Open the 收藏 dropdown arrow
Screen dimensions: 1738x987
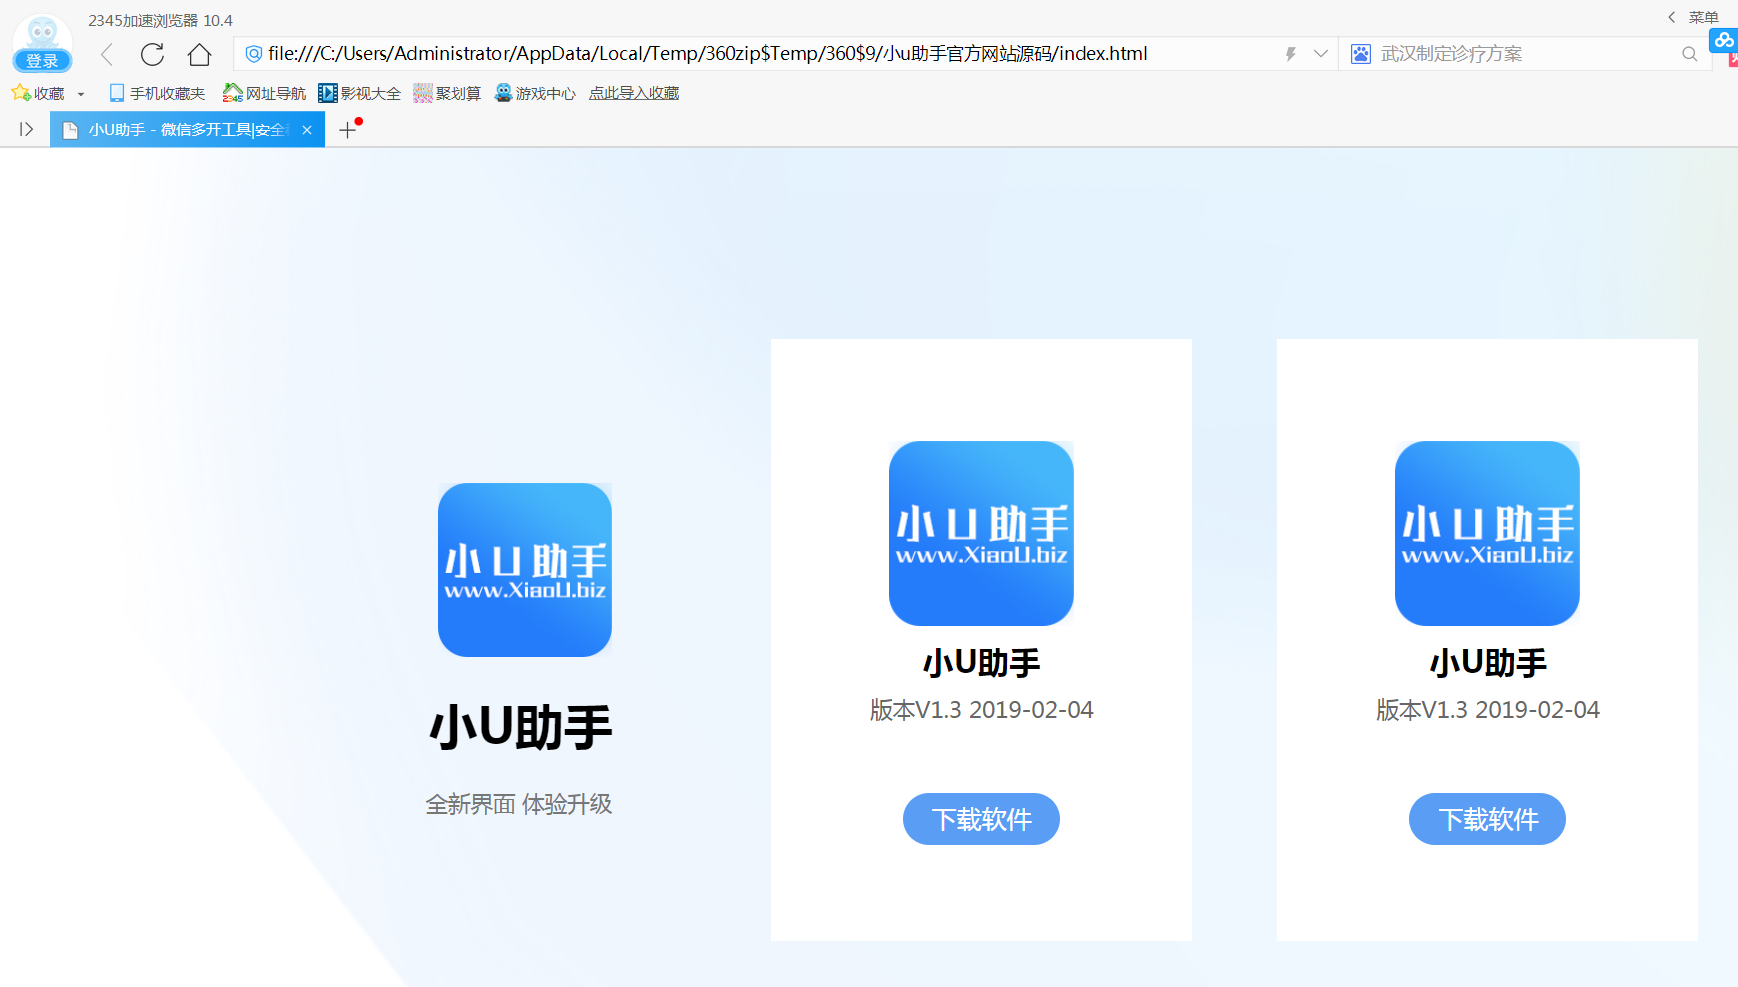[x=80, y=92]
